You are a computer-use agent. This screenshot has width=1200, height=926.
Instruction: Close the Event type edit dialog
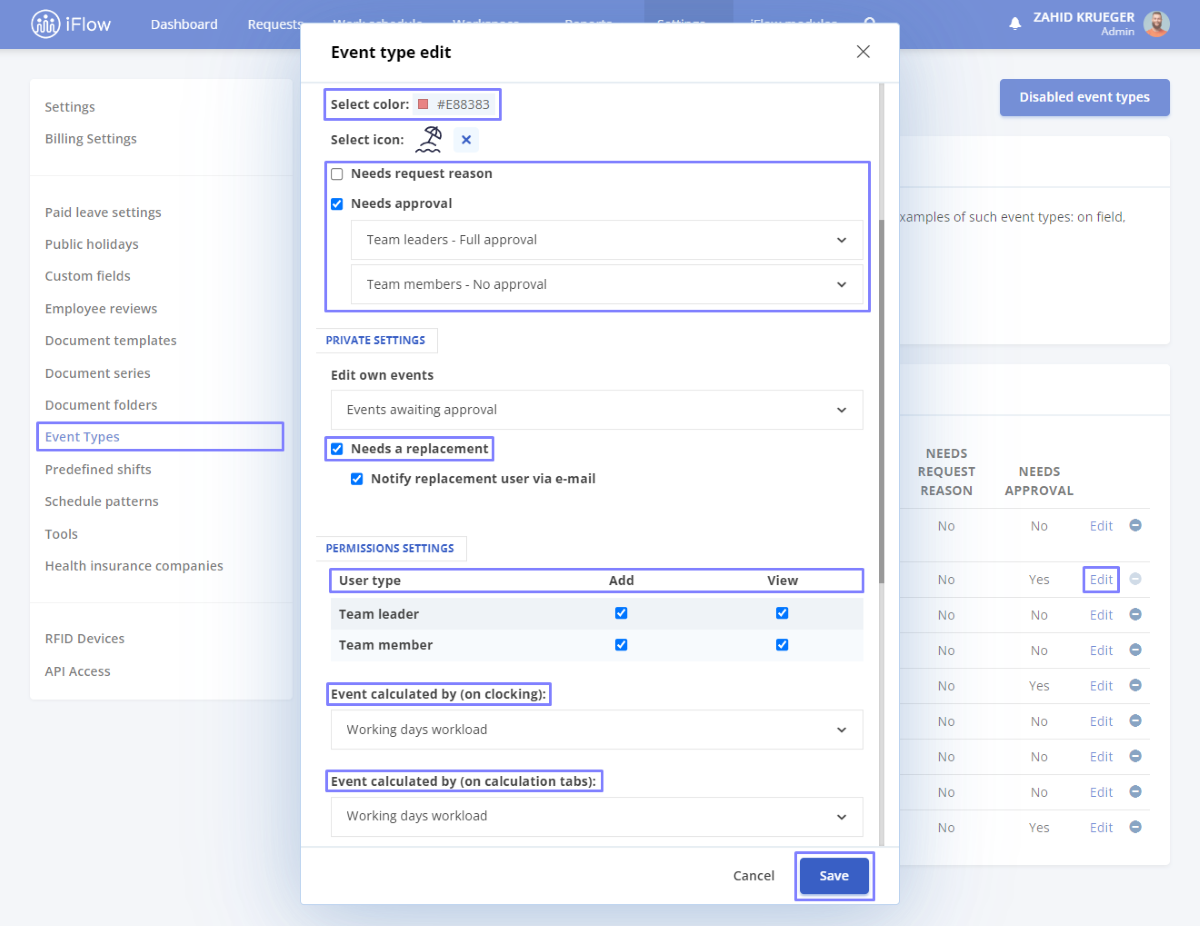point(863,52)
